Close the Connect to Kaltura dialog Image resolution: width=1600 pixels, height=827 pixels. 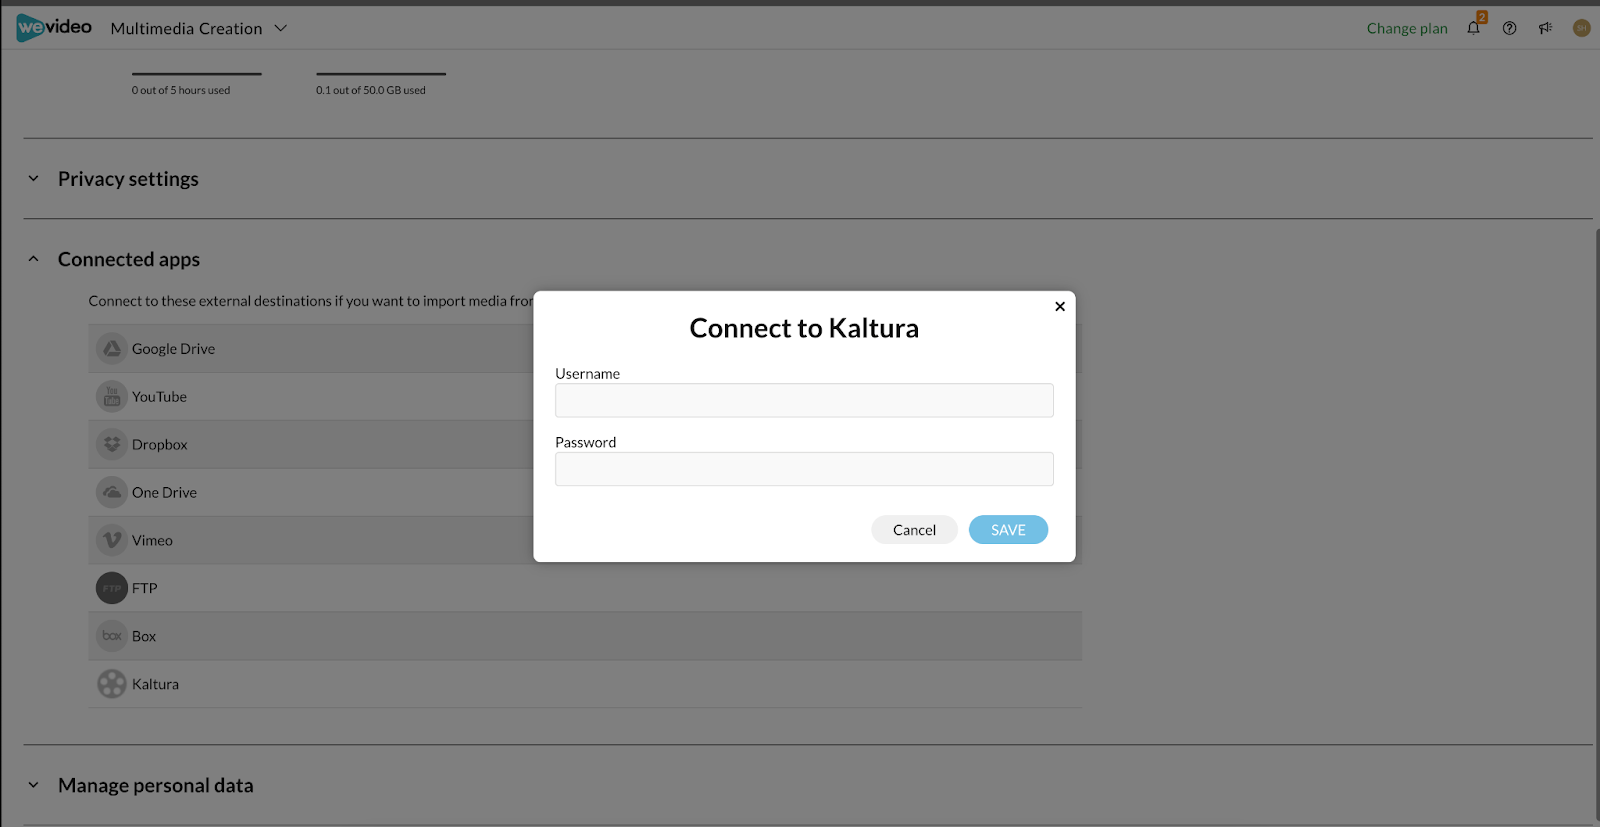(x=1060, y=307)
